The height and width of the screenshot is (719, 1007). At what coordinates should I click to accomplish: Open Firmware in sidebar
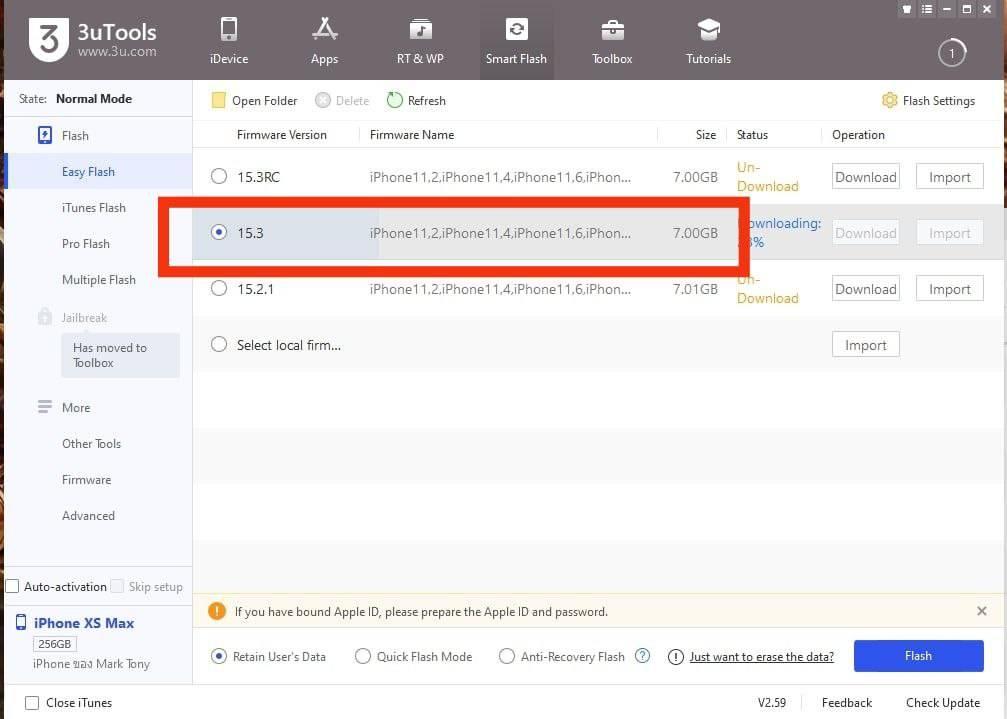click(x=87, y=480)
